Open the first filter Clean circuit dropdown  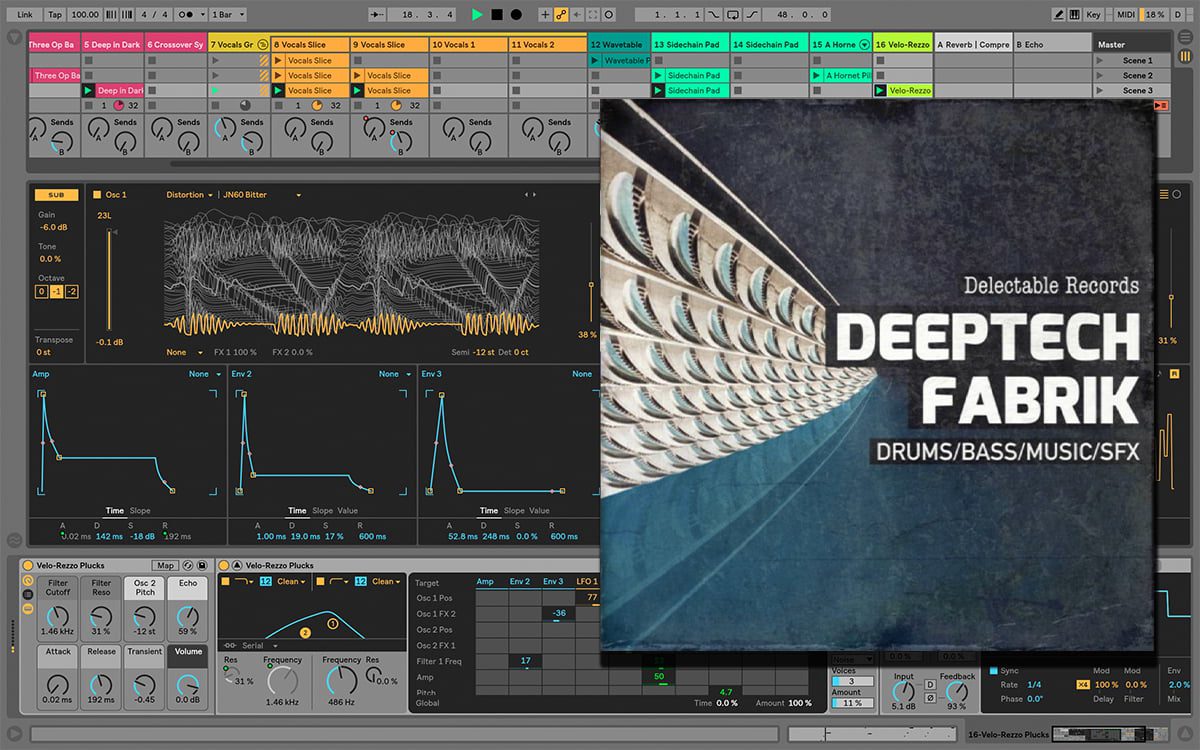pyautogui.click(x=291, y=581)
